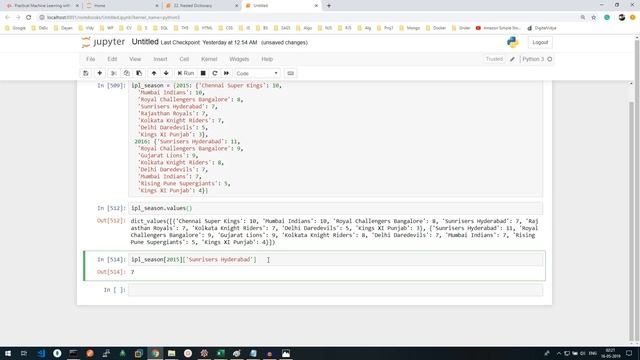The image size is (640, 360).
Task: Open the Docker bookmark folder
Action: click(436, 28)
